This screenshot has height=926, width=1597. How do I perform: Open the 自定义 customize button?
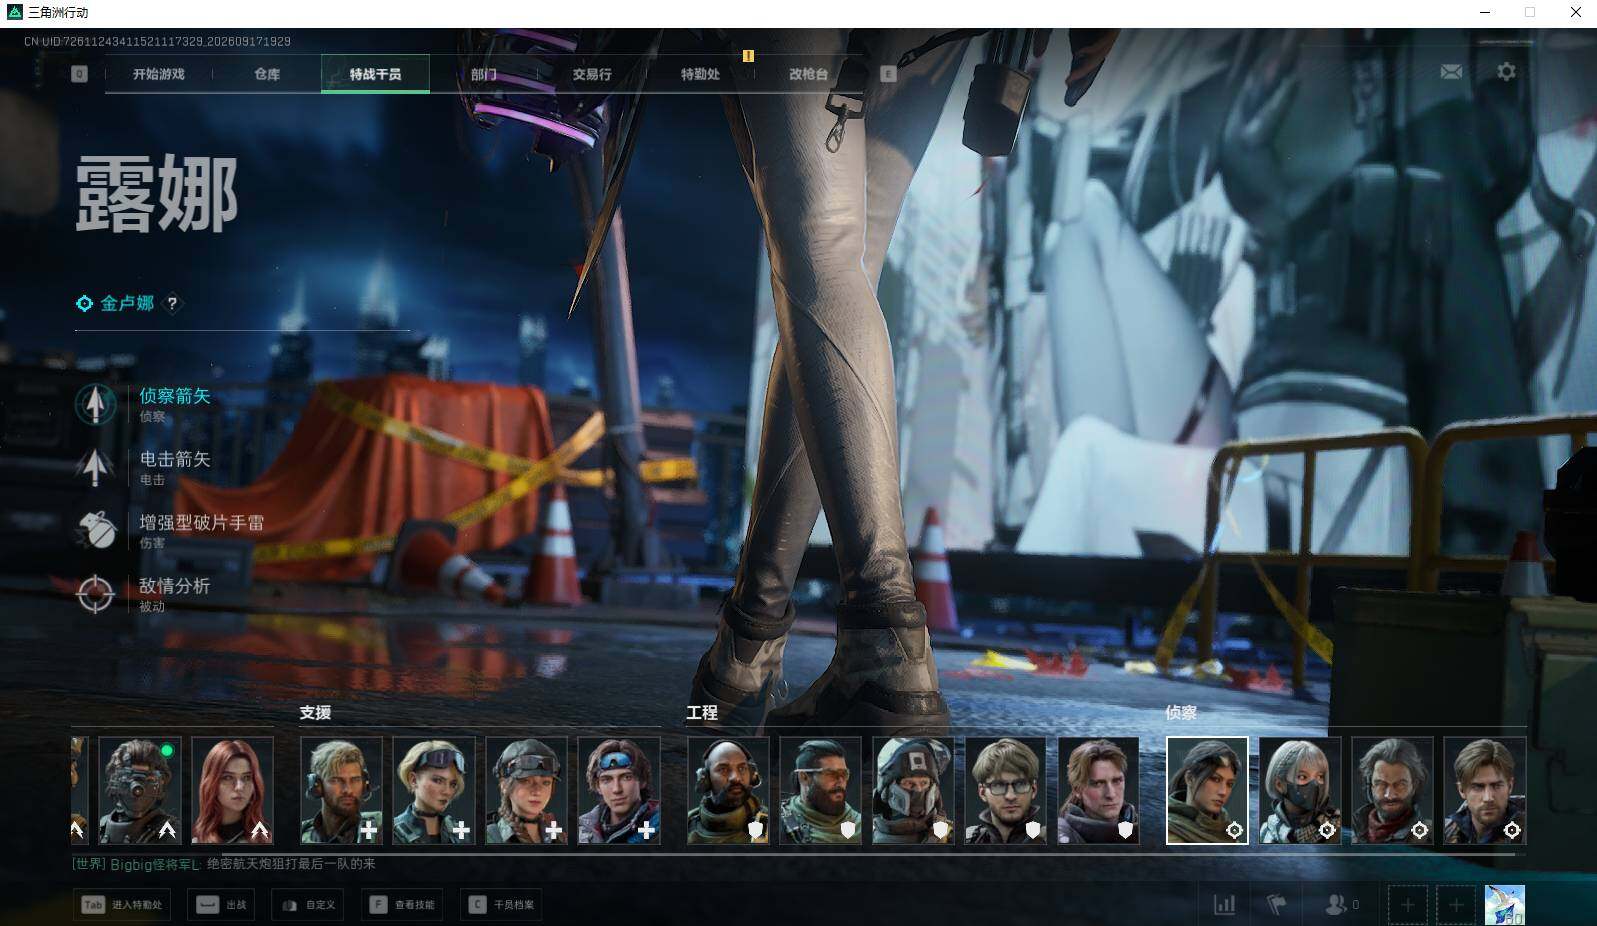click(x=307, y=905)
